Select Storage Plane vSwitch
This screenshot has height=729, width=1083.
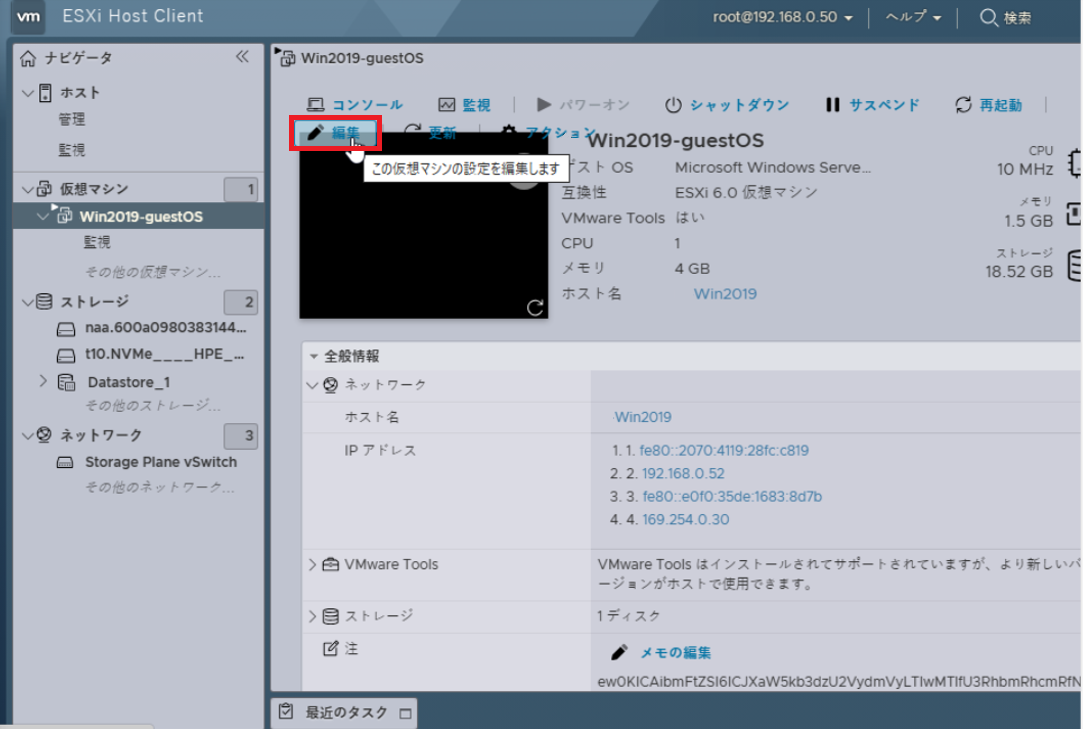click(161, 462)
